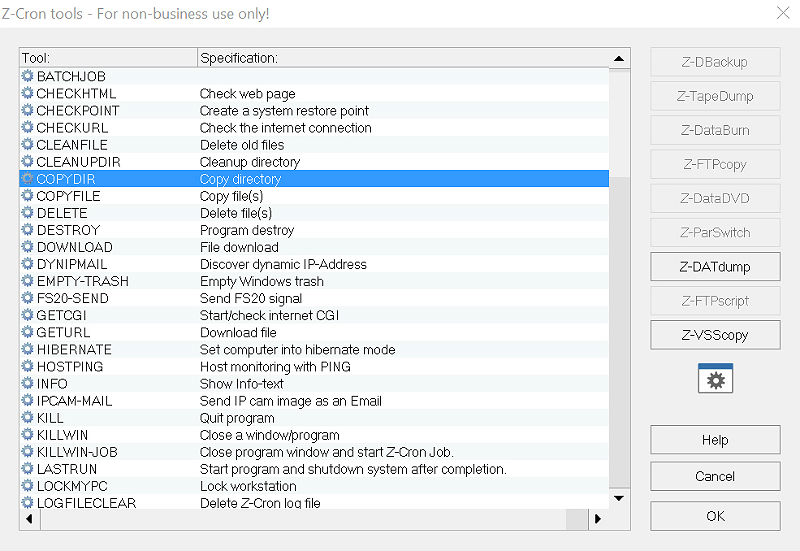The height and width of the screenshot is (551, 800).
Task: Click the CLEANUPDIR gear icon
Action: tap(28, 161)
